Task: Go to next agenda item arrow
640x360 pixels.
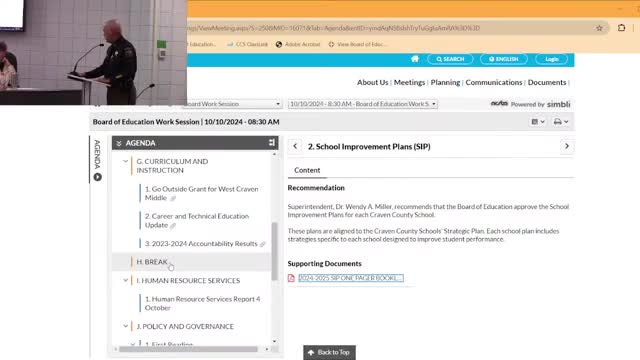Action: (567, 146)
